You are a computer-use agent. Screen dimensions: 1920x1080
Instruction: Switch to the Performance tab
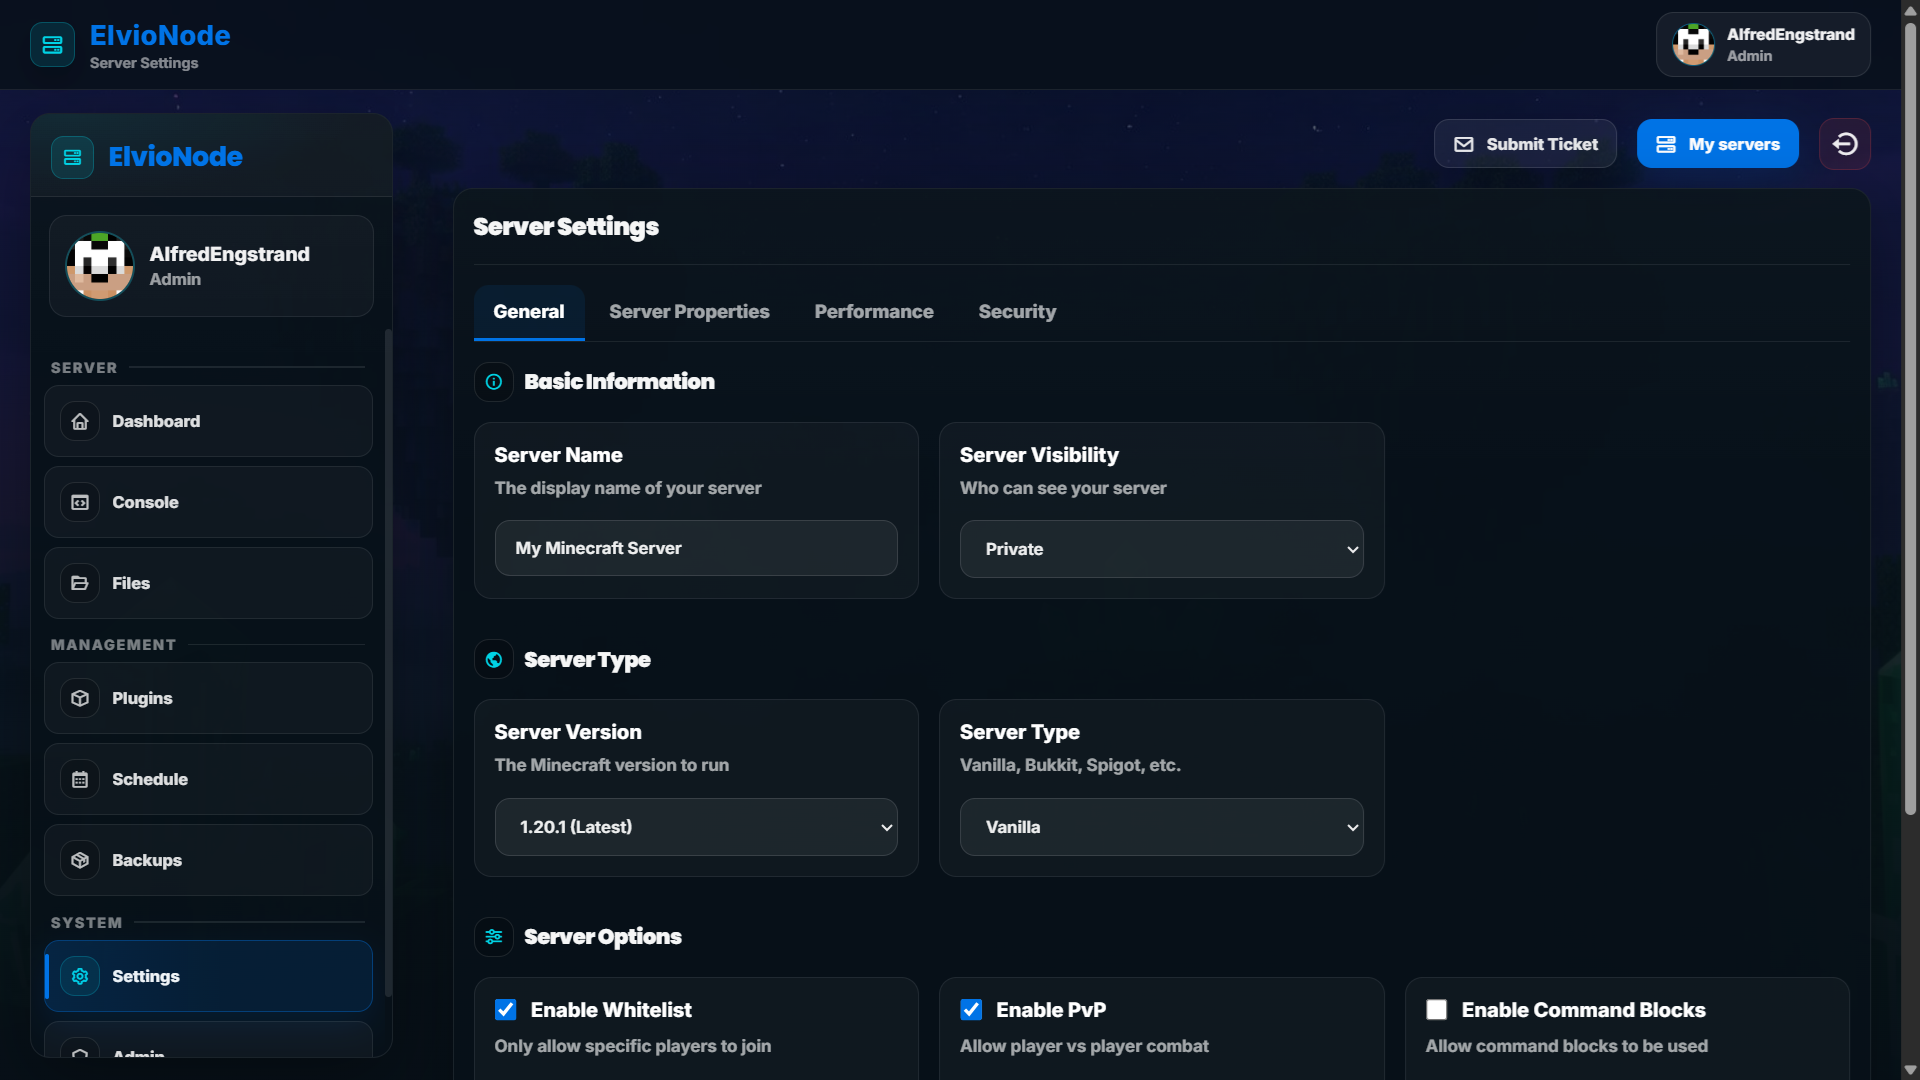tap(874, 312)
